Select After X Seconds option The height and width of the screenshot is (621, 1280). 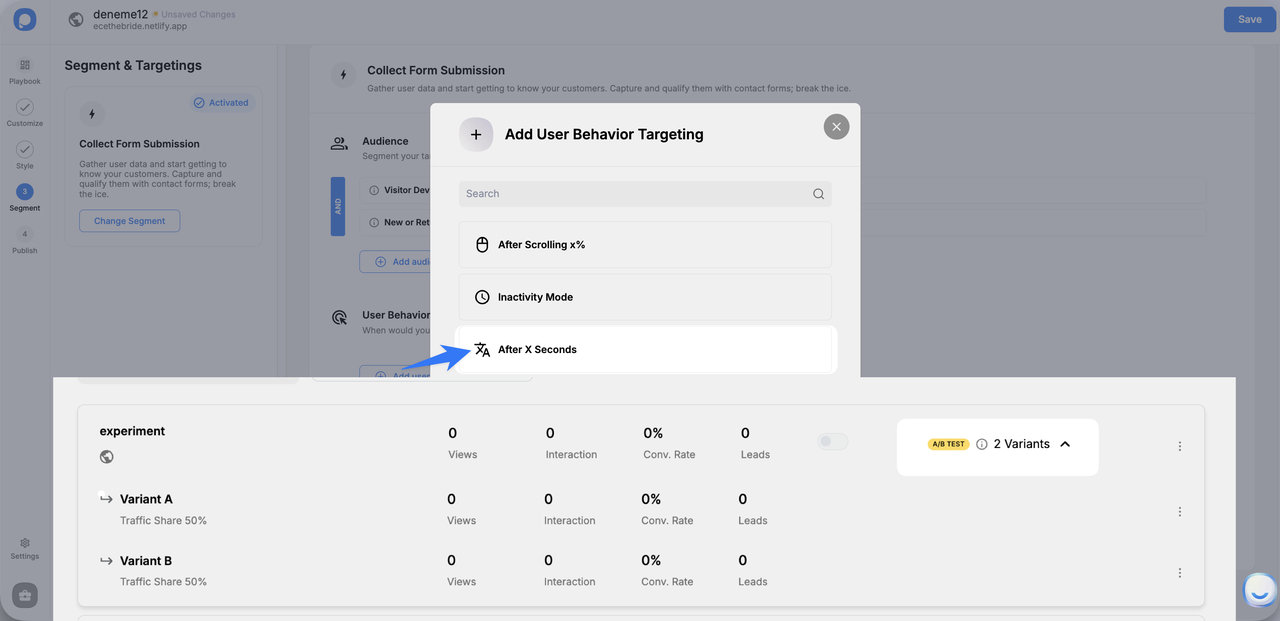tap(645, 349)
